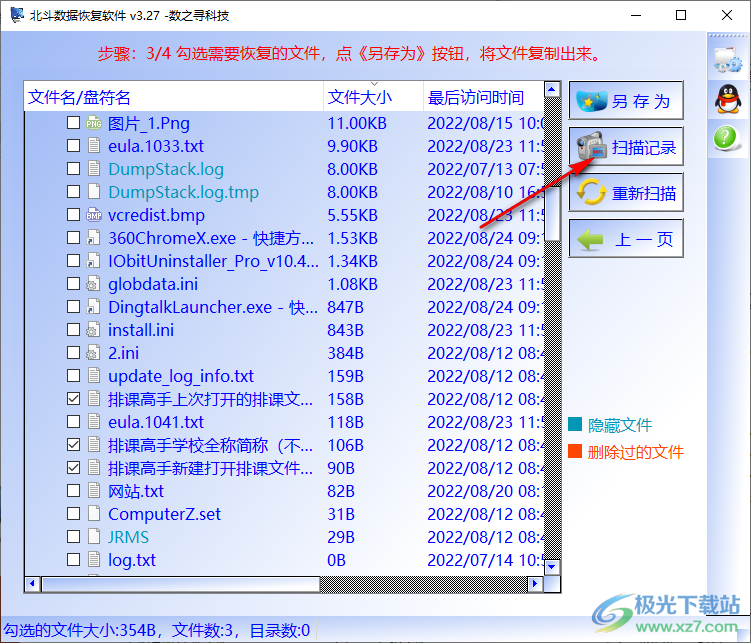751x643 pixels.
Task: Click horizontal scrollbar right arrow
Action: click(535, 584)
